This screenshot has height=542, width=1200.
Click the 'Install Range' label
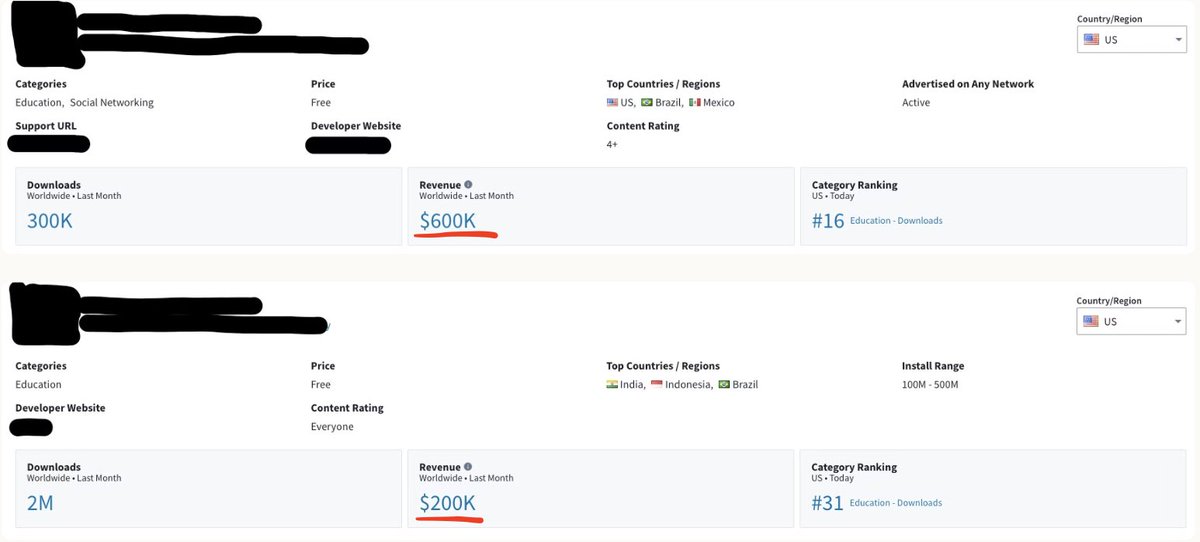933,366
